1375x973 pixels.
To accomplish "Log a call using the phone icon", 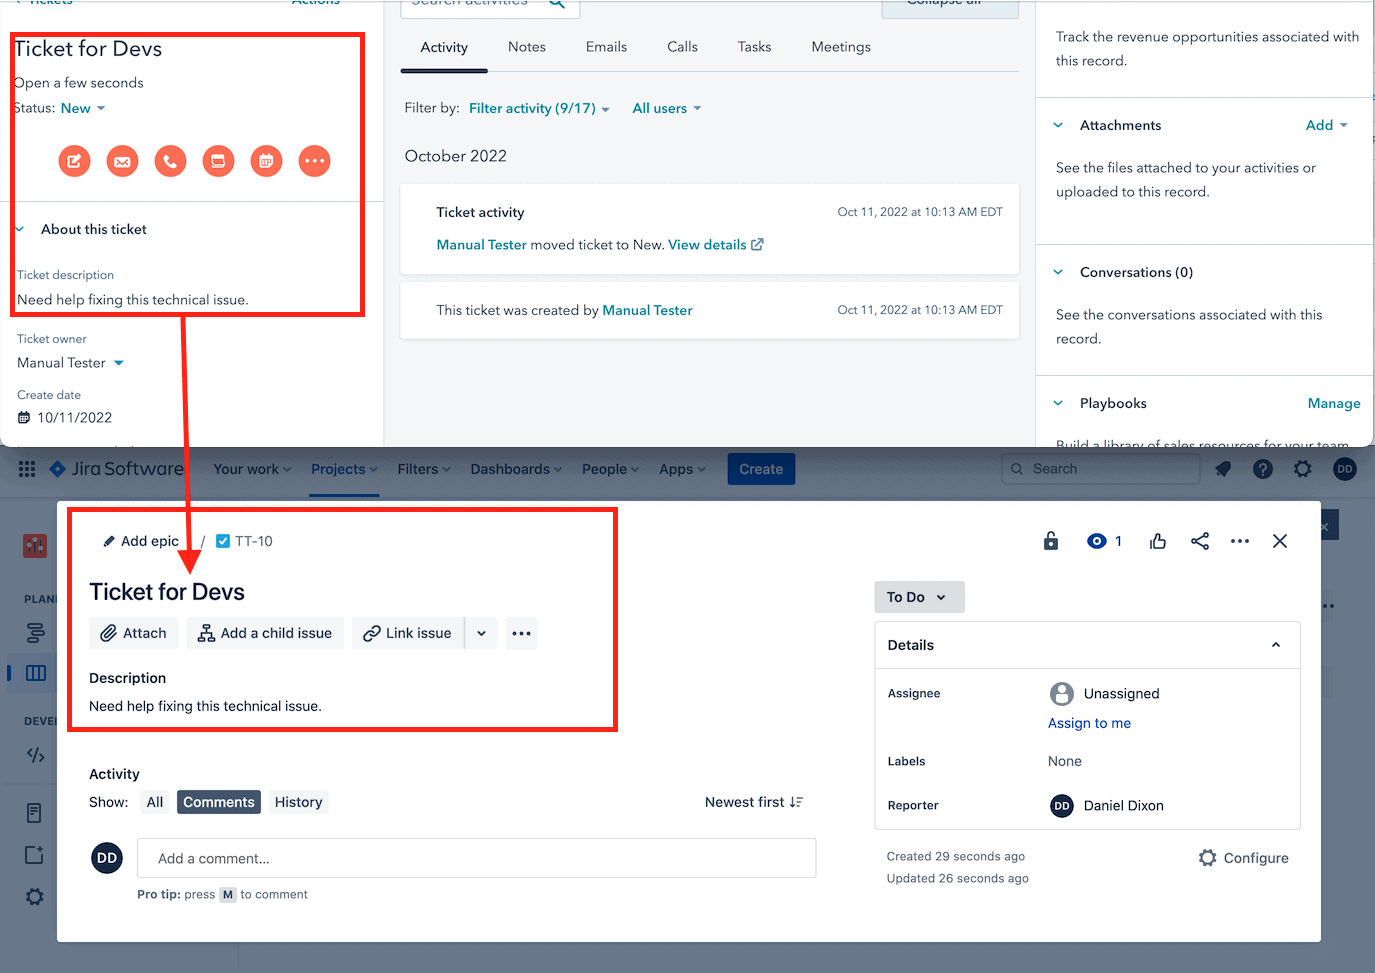I will pyautogui.click(x=170, y=160).
